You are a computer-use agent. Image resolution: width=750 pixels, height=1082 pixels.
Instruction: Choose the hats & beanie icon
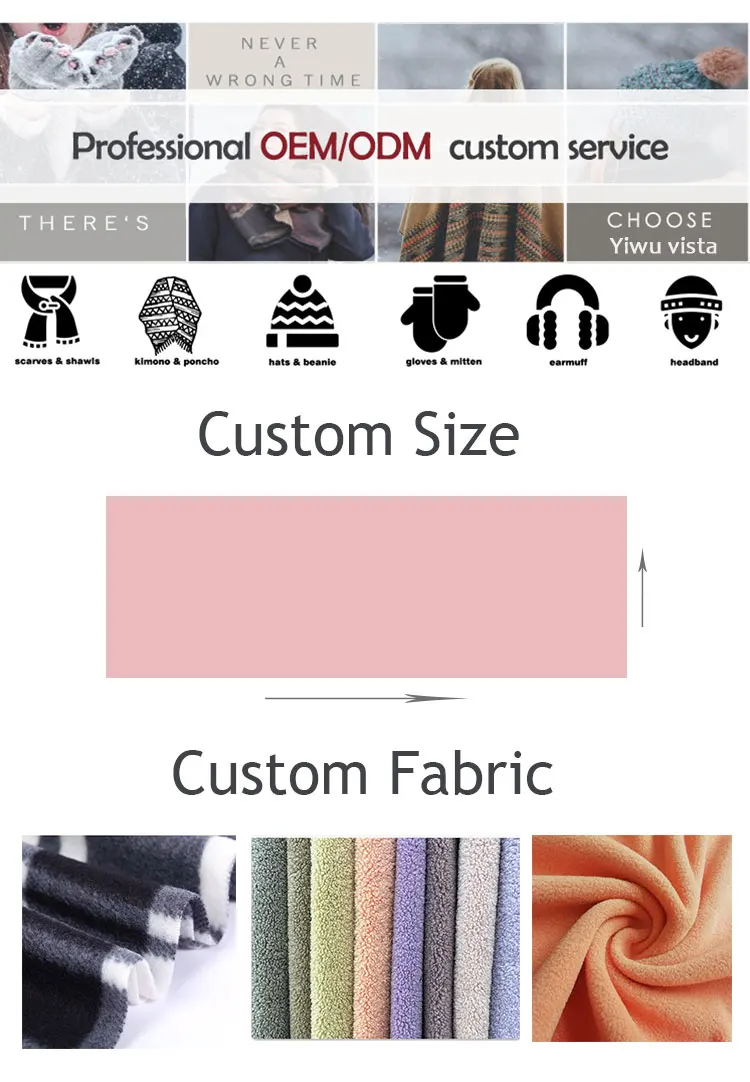302,311
